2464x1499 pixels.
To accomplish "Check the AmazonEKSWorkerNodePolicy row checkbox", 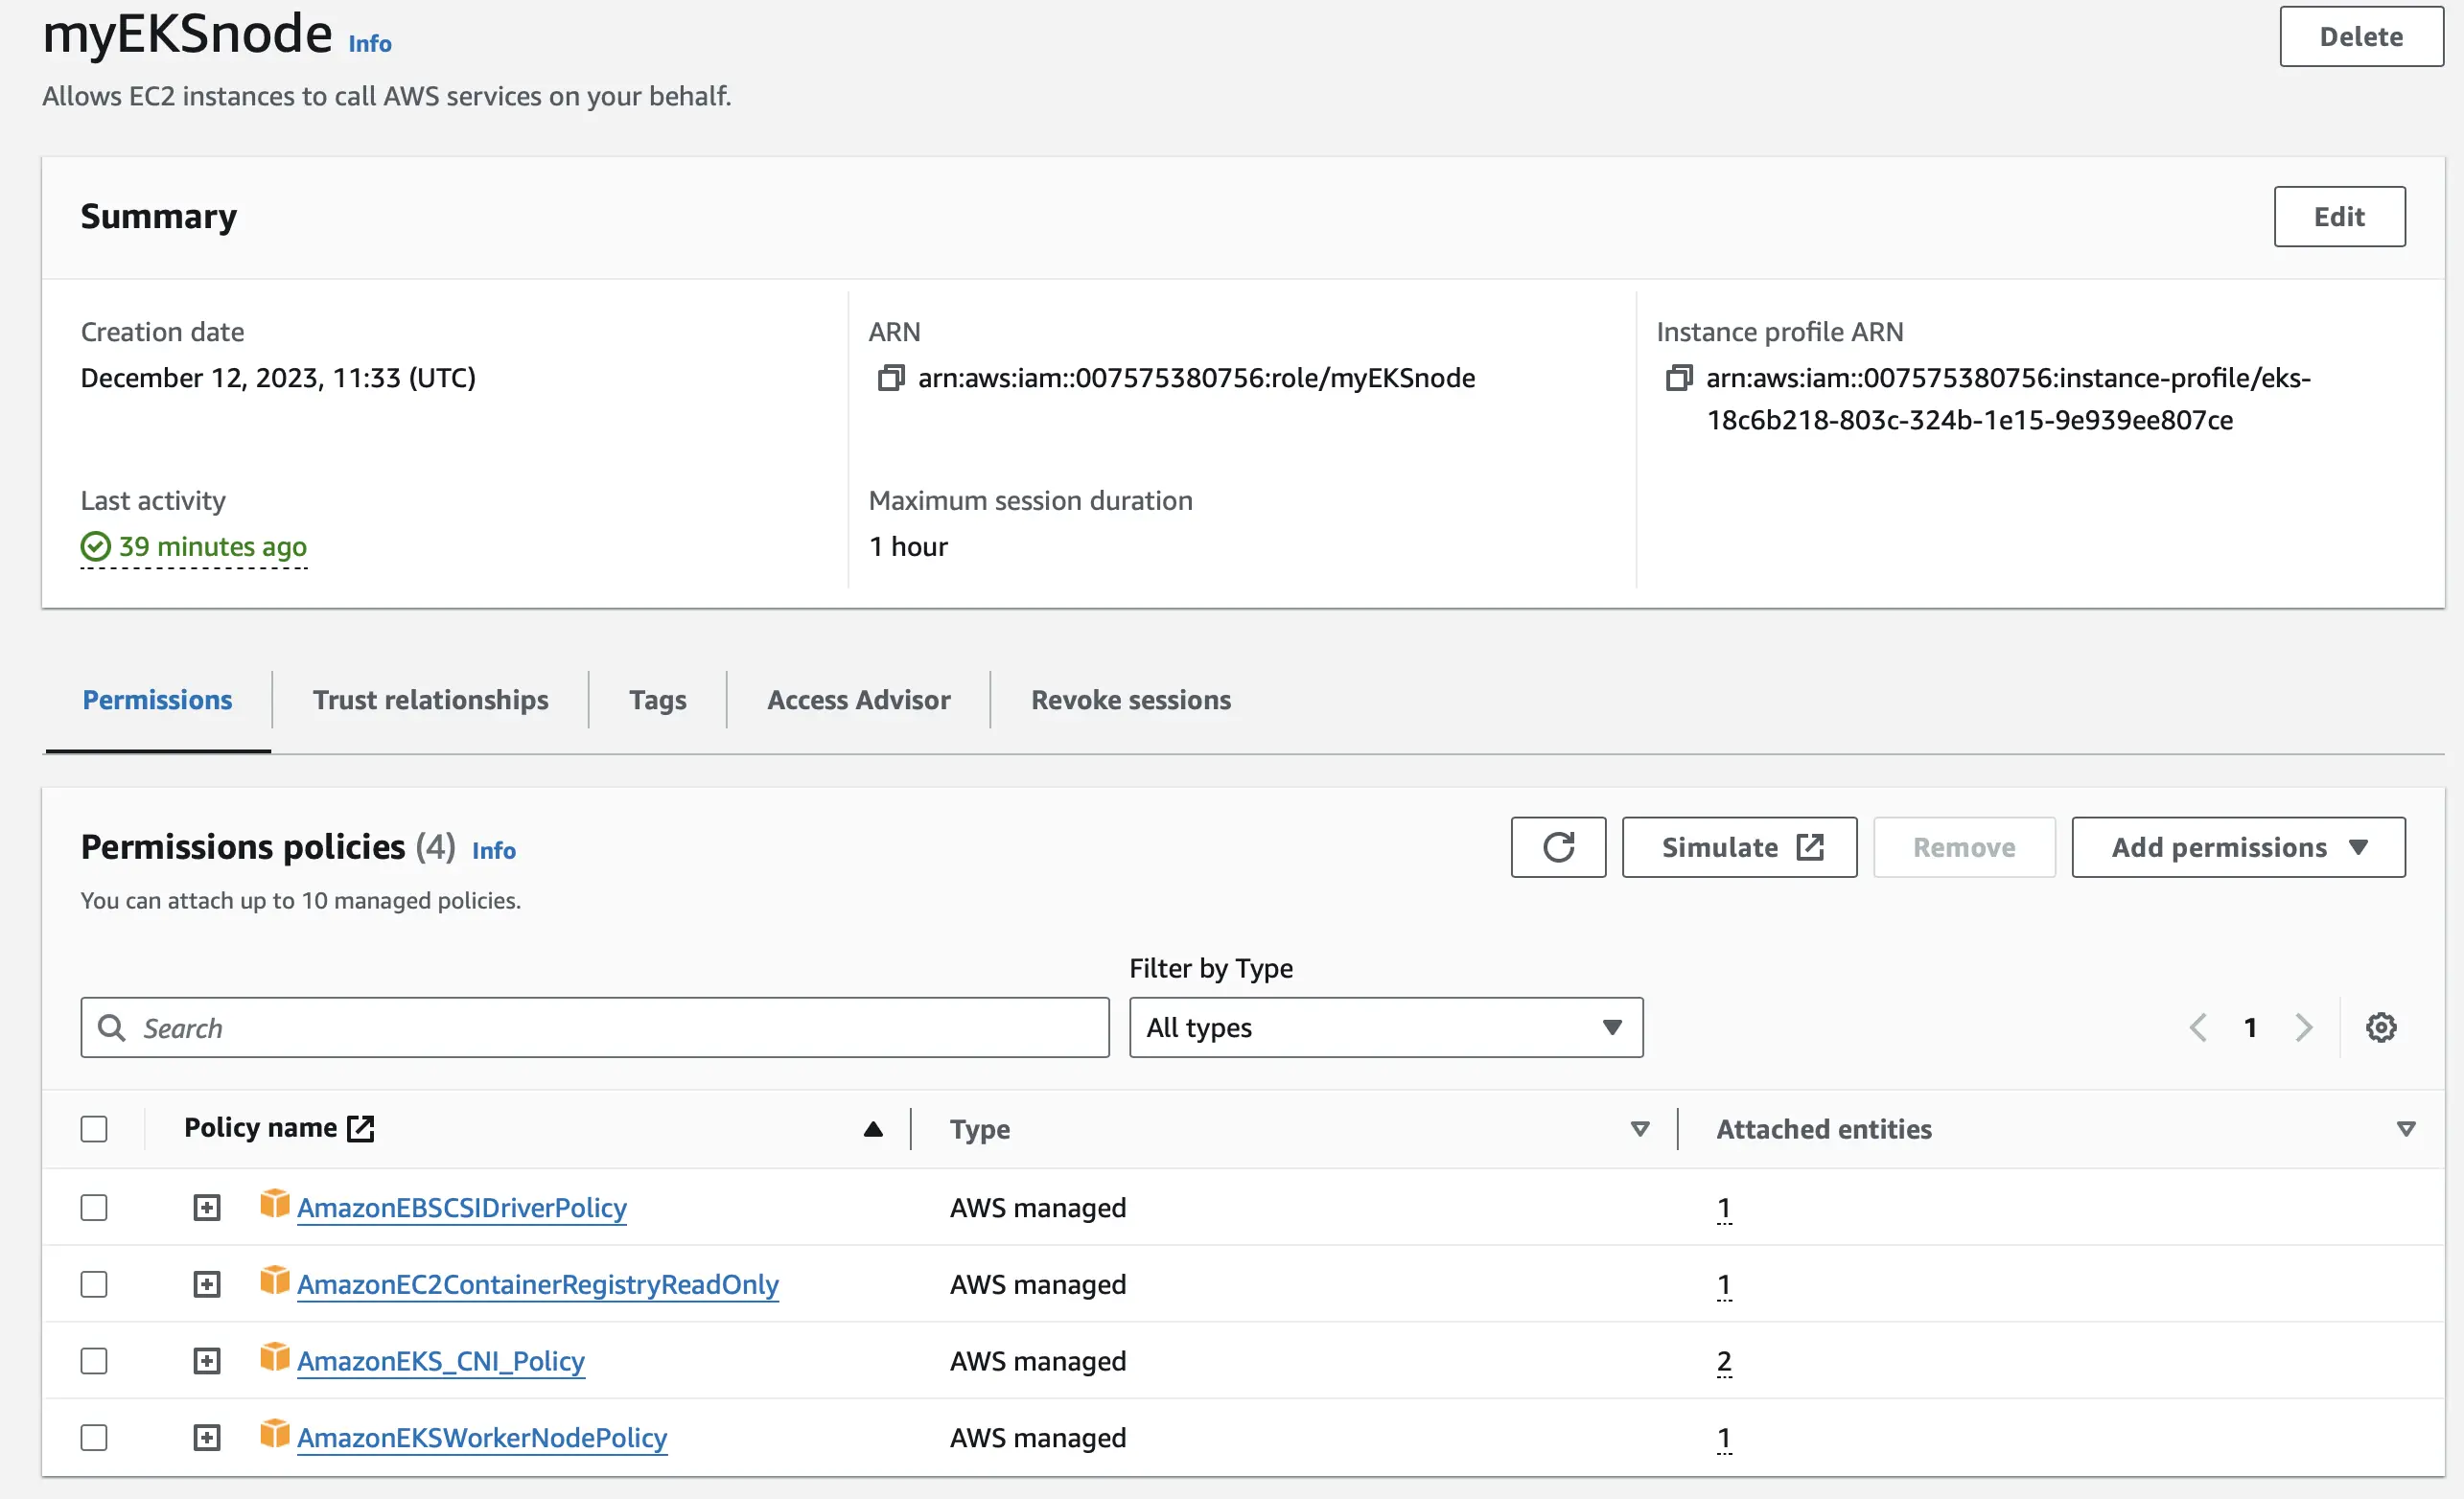I will coord(94,1437).
